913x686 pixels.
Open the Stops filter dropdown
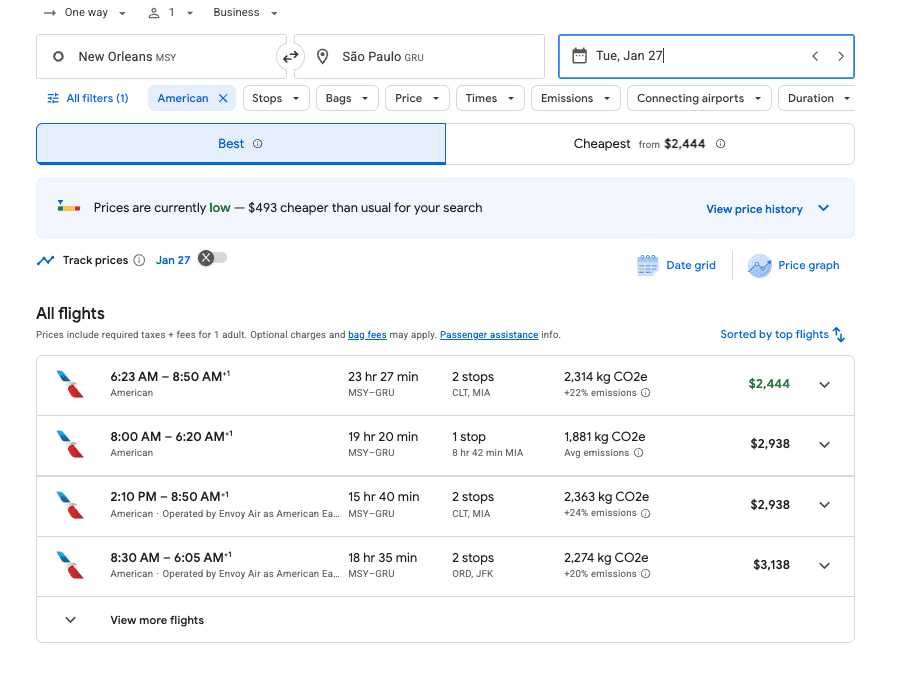click(276, 99)
